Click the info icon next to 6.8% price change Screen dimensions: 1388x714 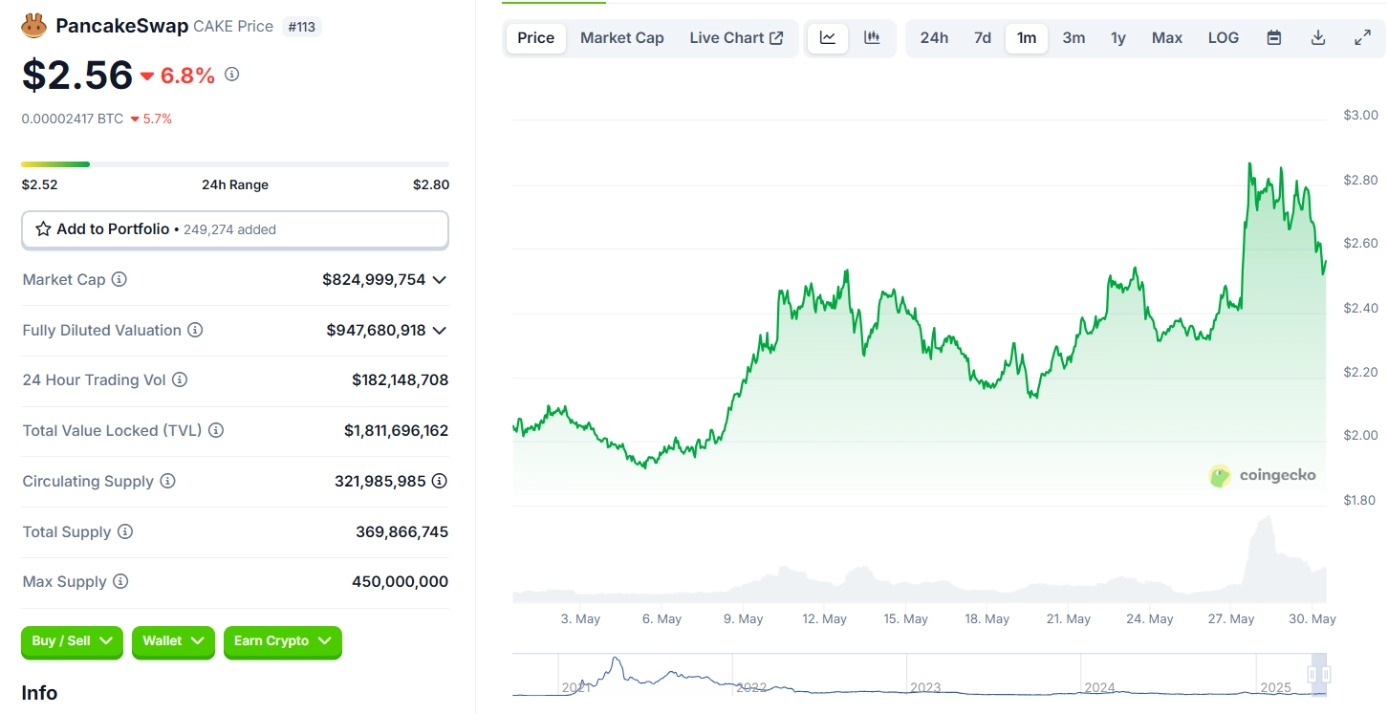232,74
